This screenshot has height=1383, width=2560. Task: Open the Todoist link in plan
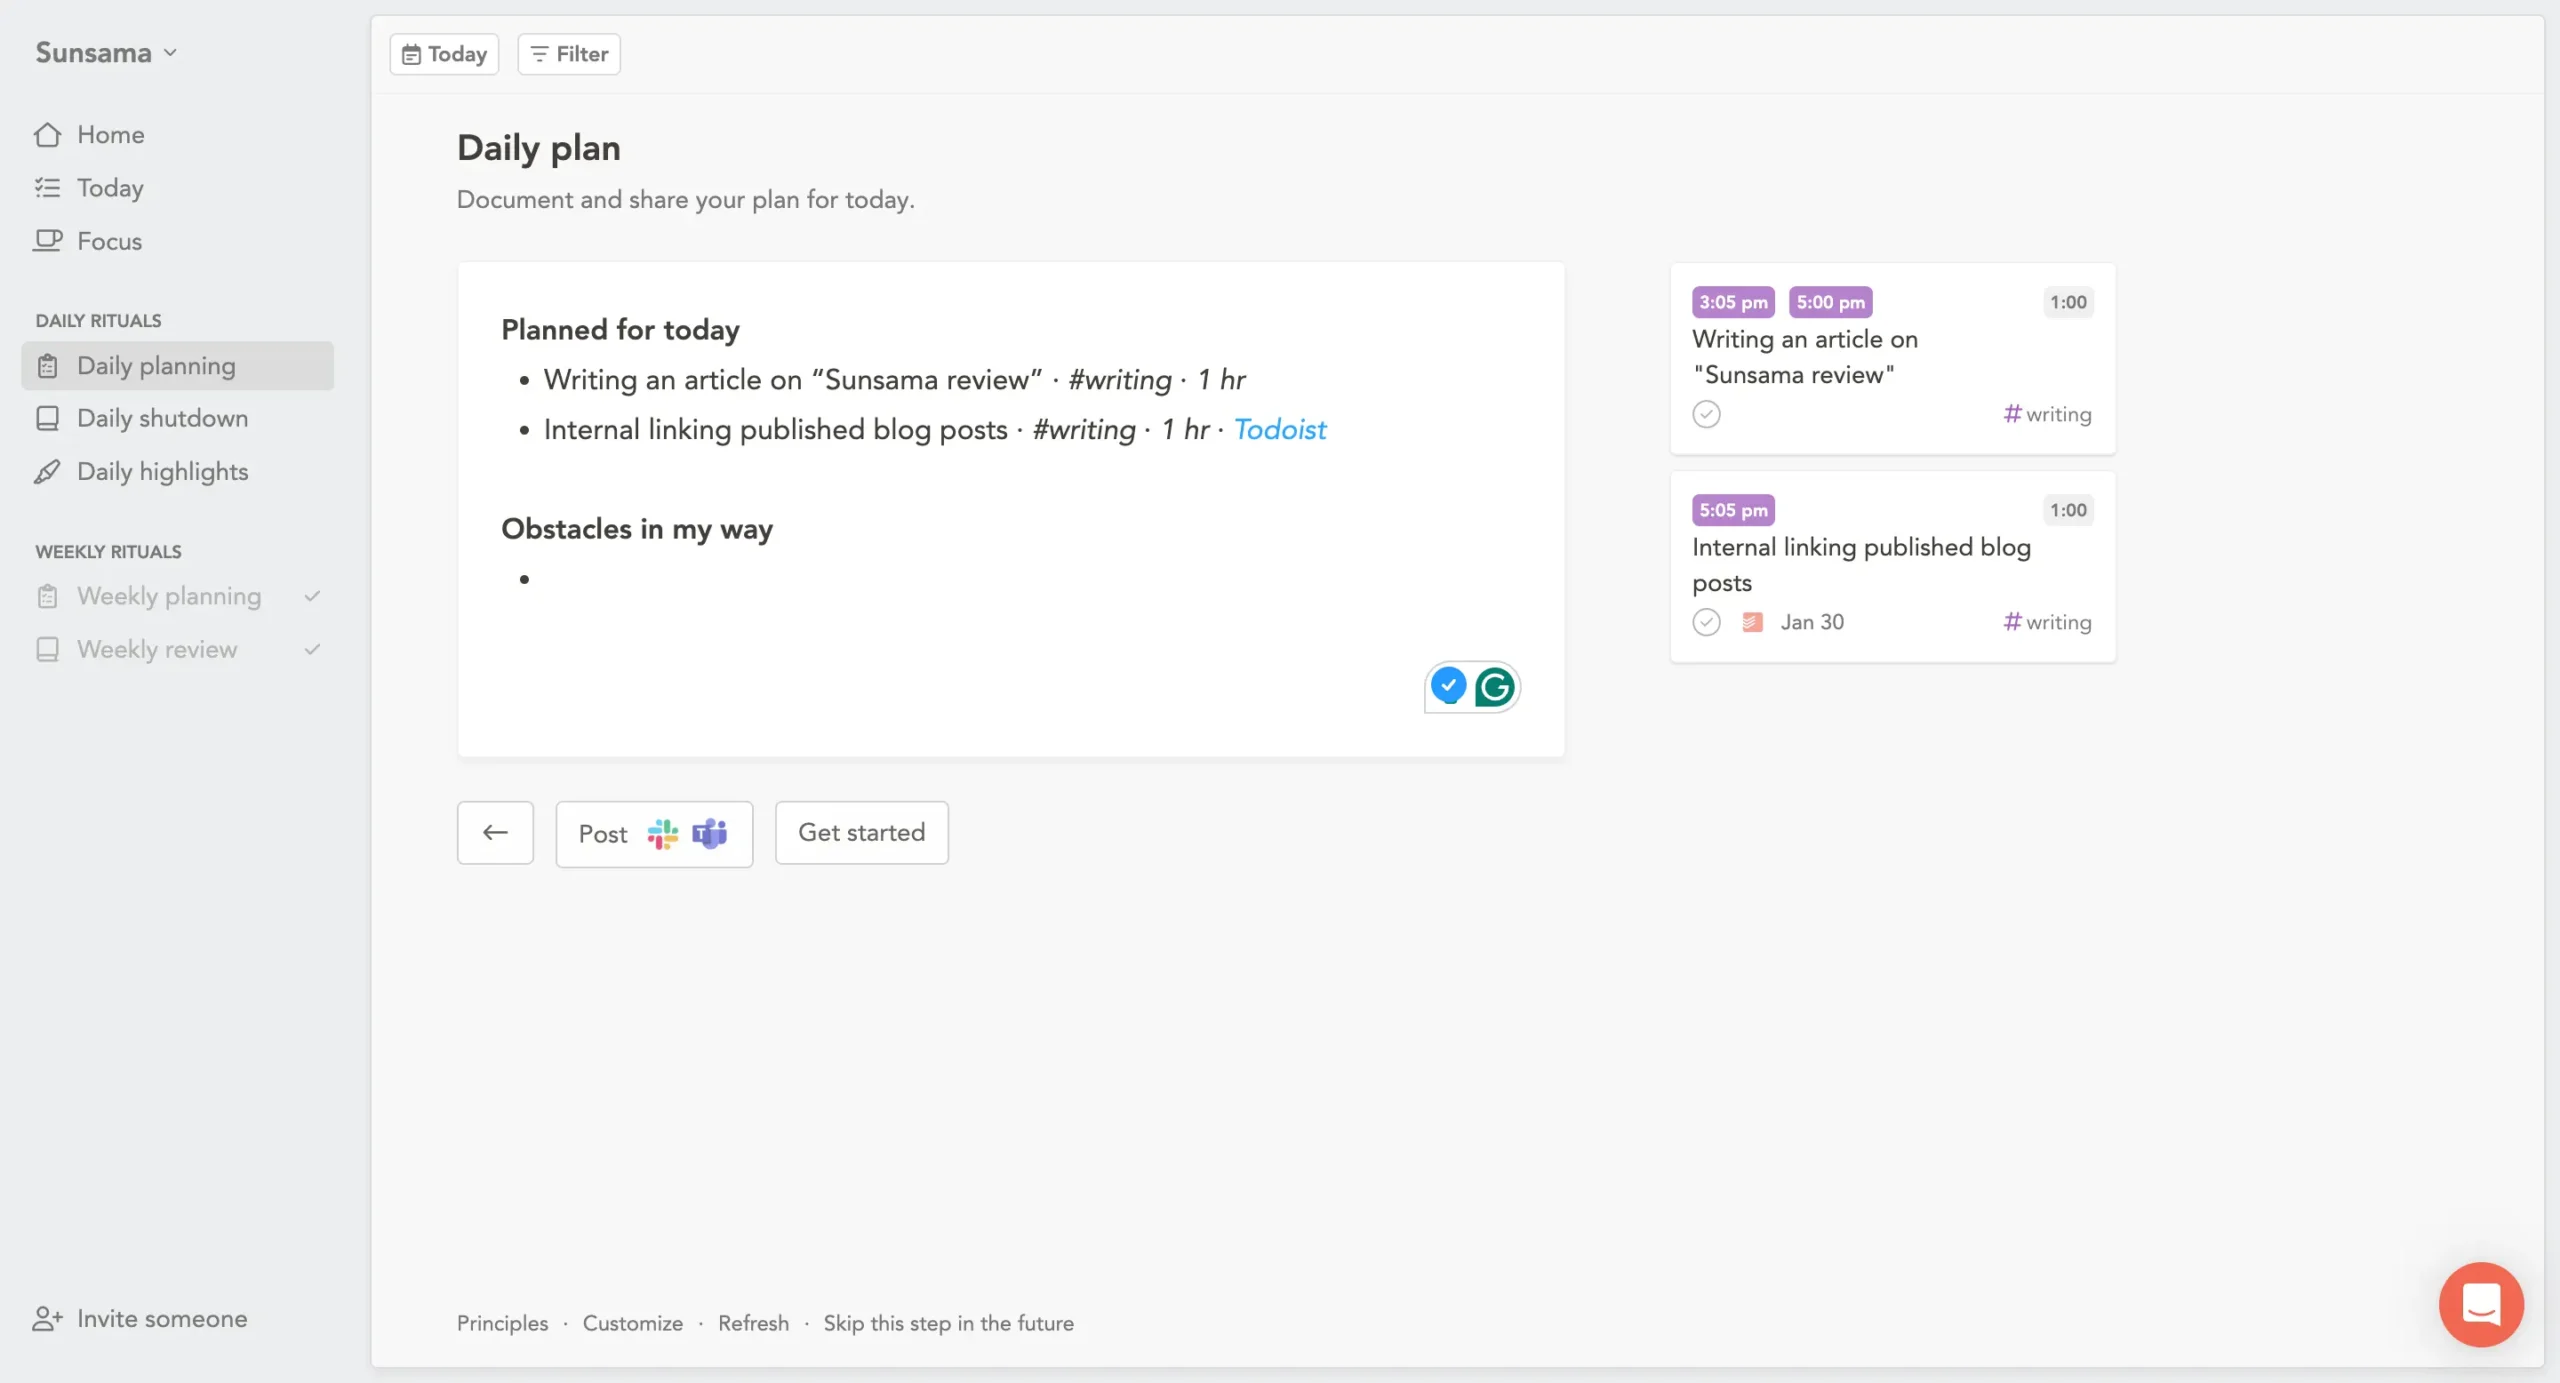pyautogui.click(x=1279, y=429)
